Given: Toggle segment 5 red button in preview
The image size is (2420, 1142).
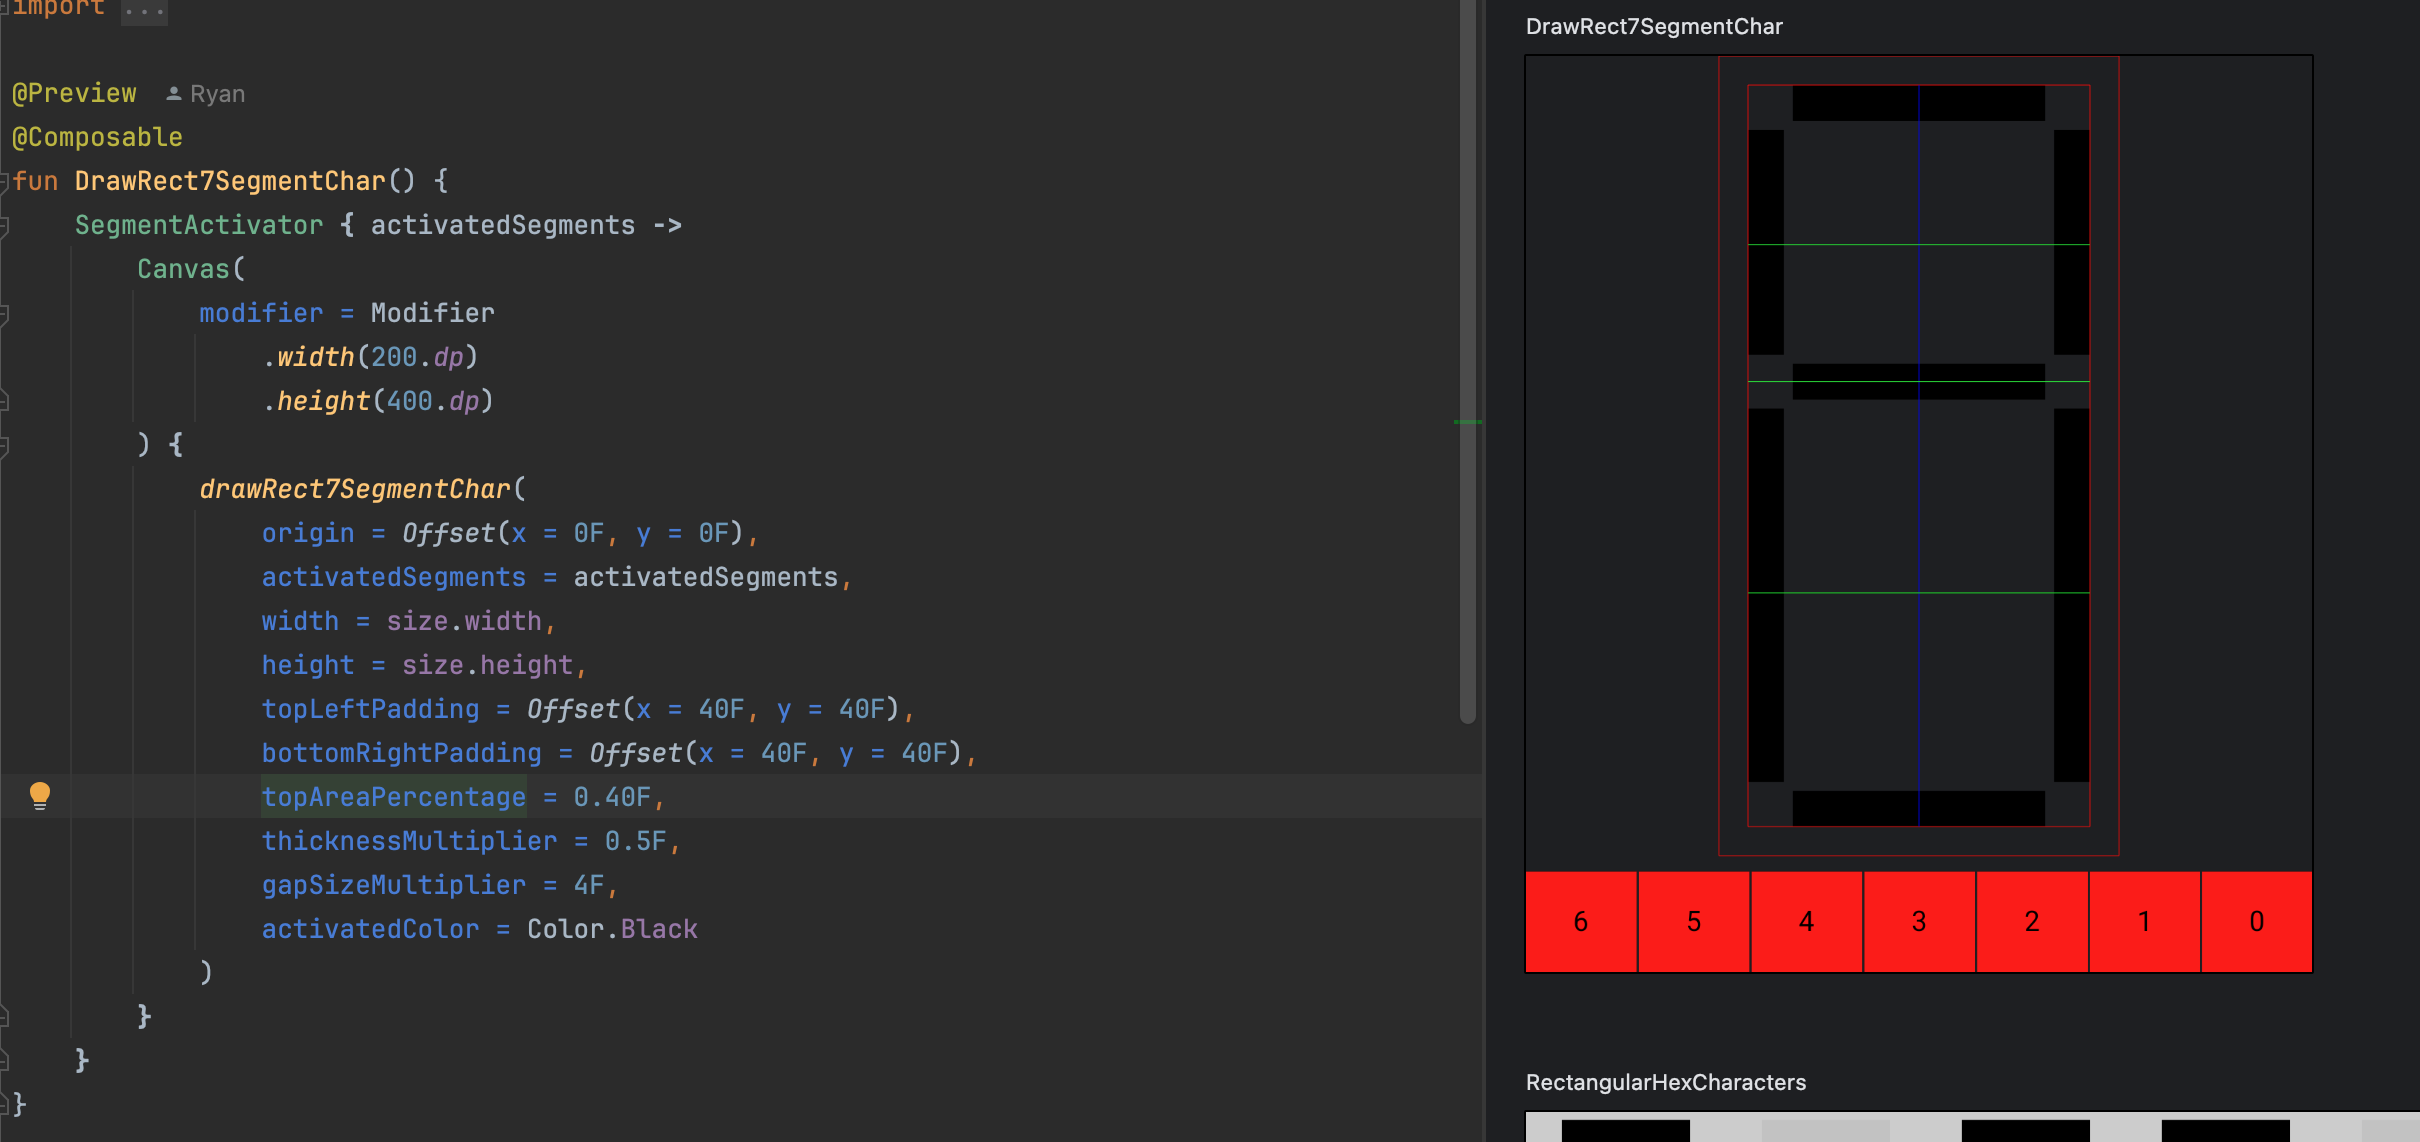Looking at the screenshot, I should (x=1694, y=921).
